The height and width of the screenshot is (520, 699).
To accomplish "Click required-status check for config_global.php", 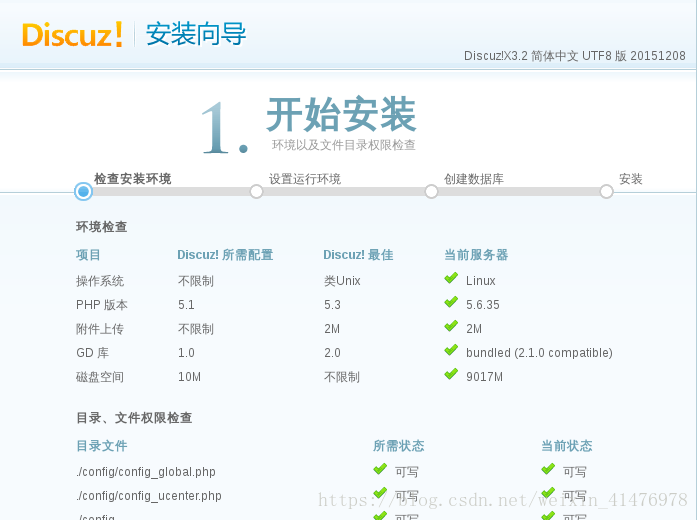I will [380, 469].
